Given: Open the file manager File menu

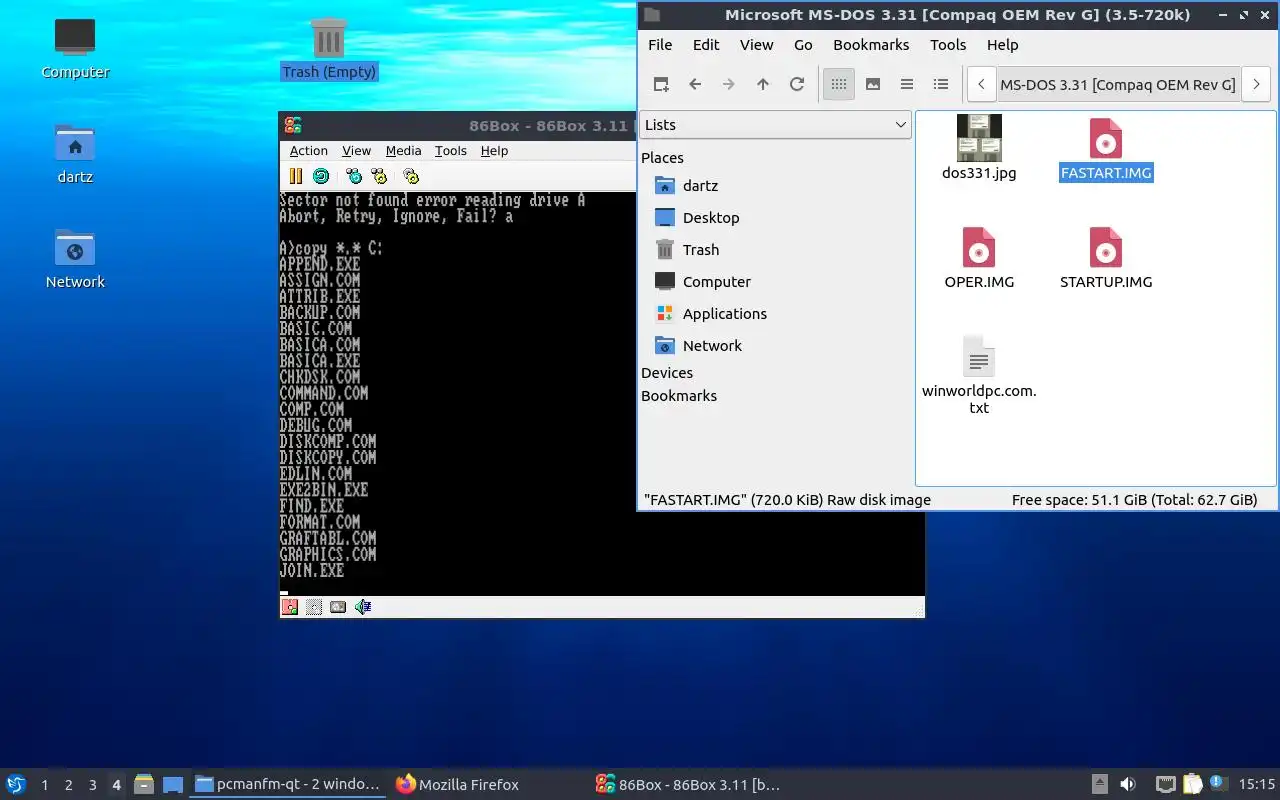Looking at the screenshot, I should click(660, 44).
